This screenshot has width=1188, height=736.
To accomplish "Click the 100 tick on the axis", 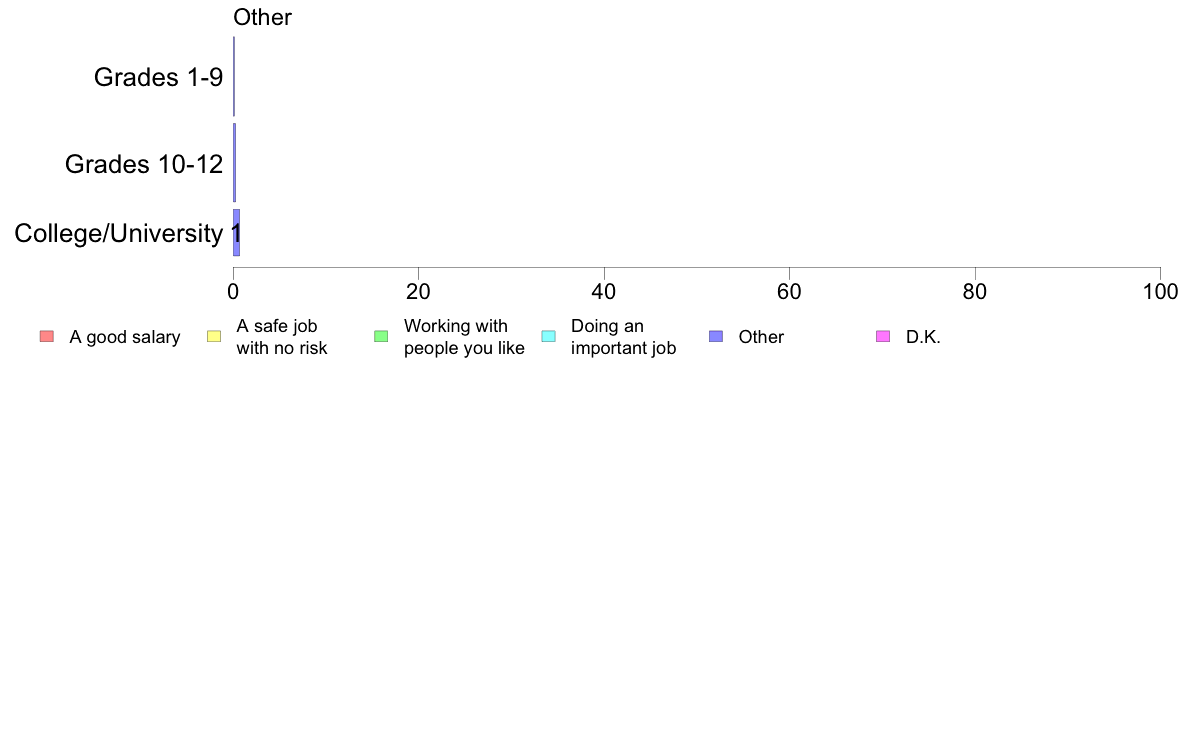I will click(1161, 292).
